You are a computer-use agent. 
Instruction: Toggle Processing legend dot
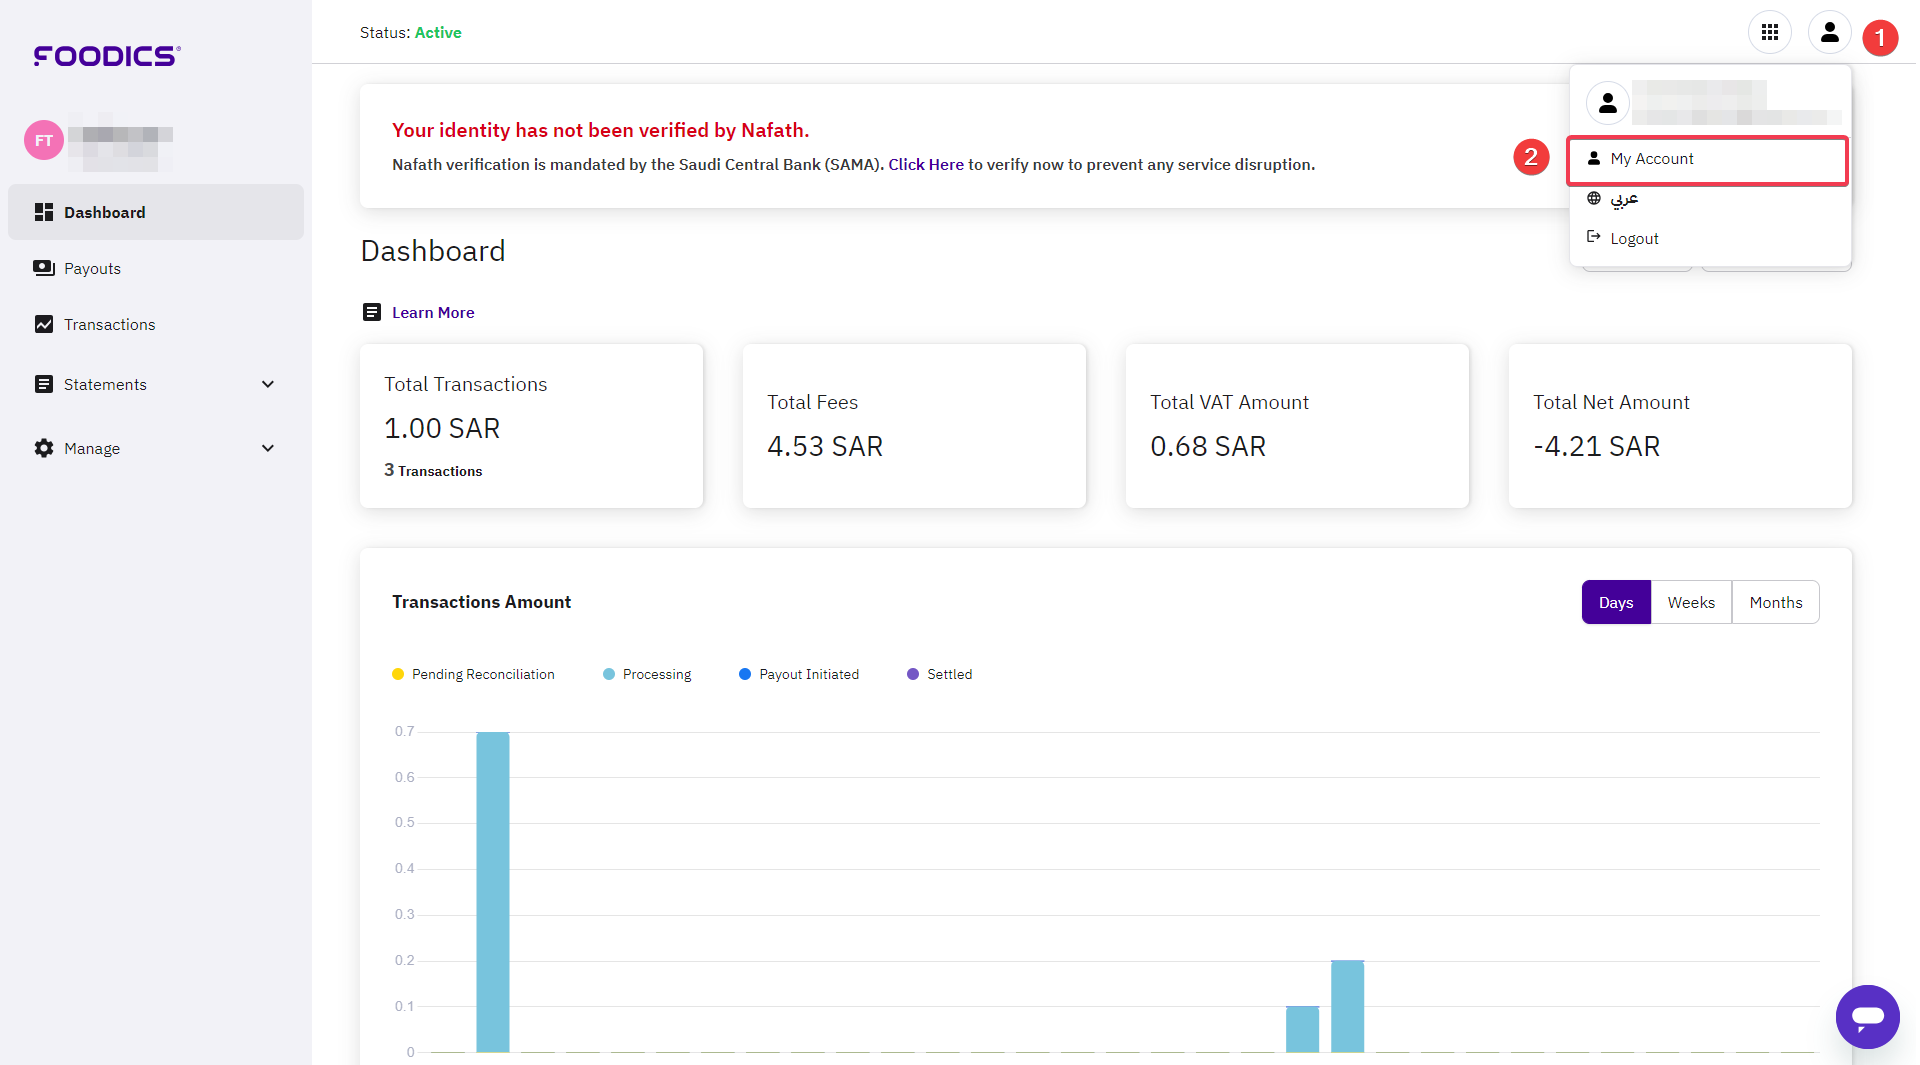point(609,674)
